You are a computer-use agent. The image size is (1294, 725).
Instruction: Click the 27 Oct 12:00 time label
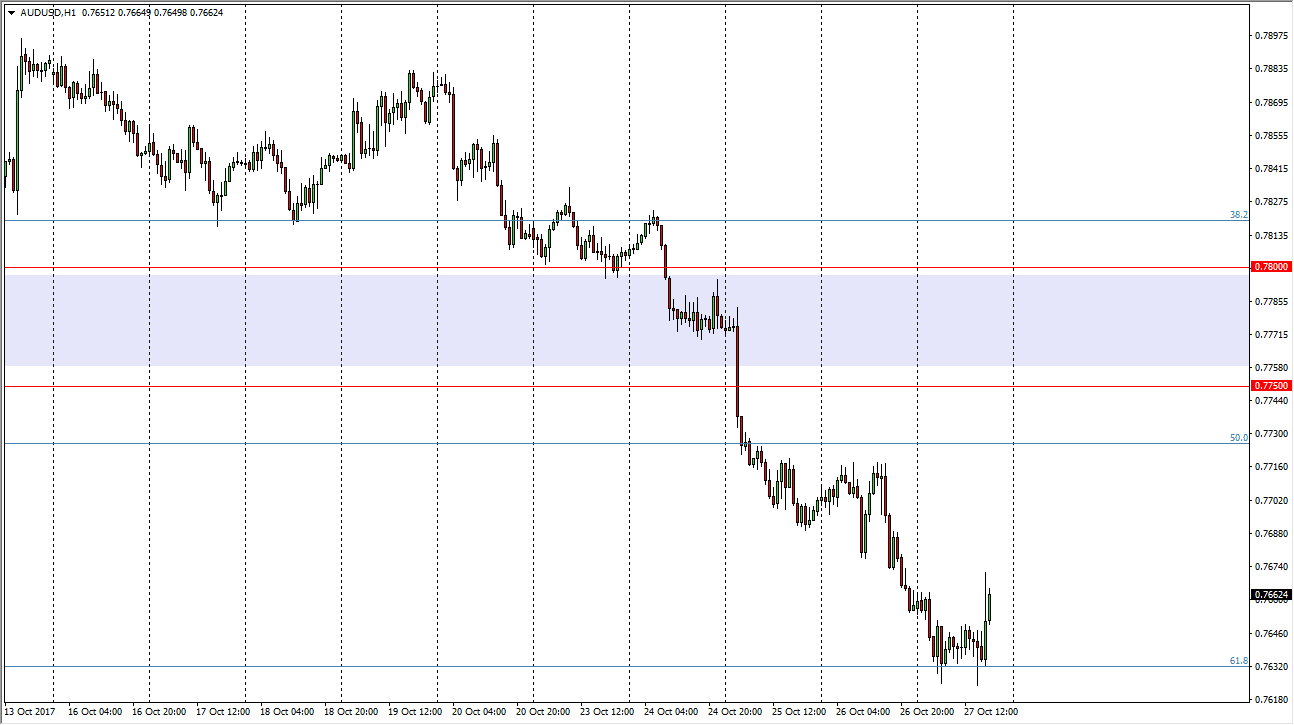pyautogui.click(x=989, y=712)
